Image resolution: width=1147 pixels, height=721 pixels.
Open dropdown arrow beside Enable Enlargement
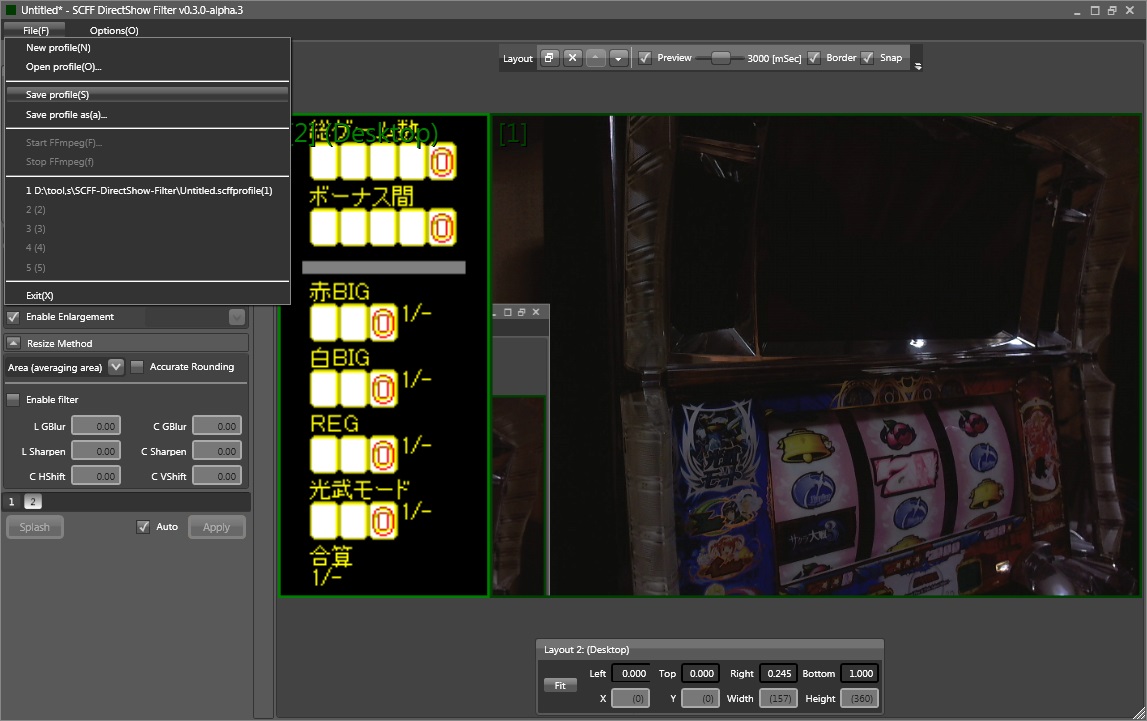236,317
